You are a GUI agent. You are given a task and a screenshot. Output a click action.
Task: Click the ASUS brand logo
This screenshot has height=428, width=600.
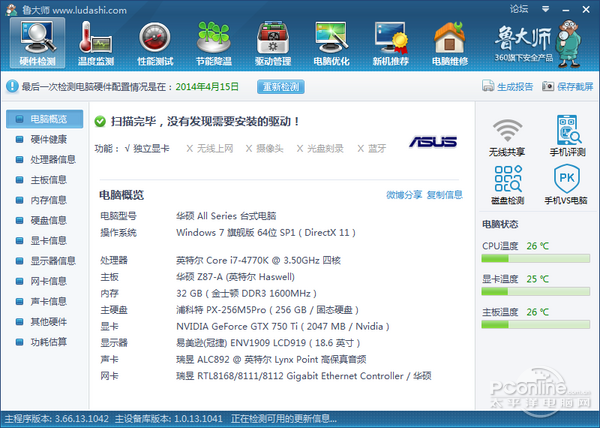(x=433, y=142)
